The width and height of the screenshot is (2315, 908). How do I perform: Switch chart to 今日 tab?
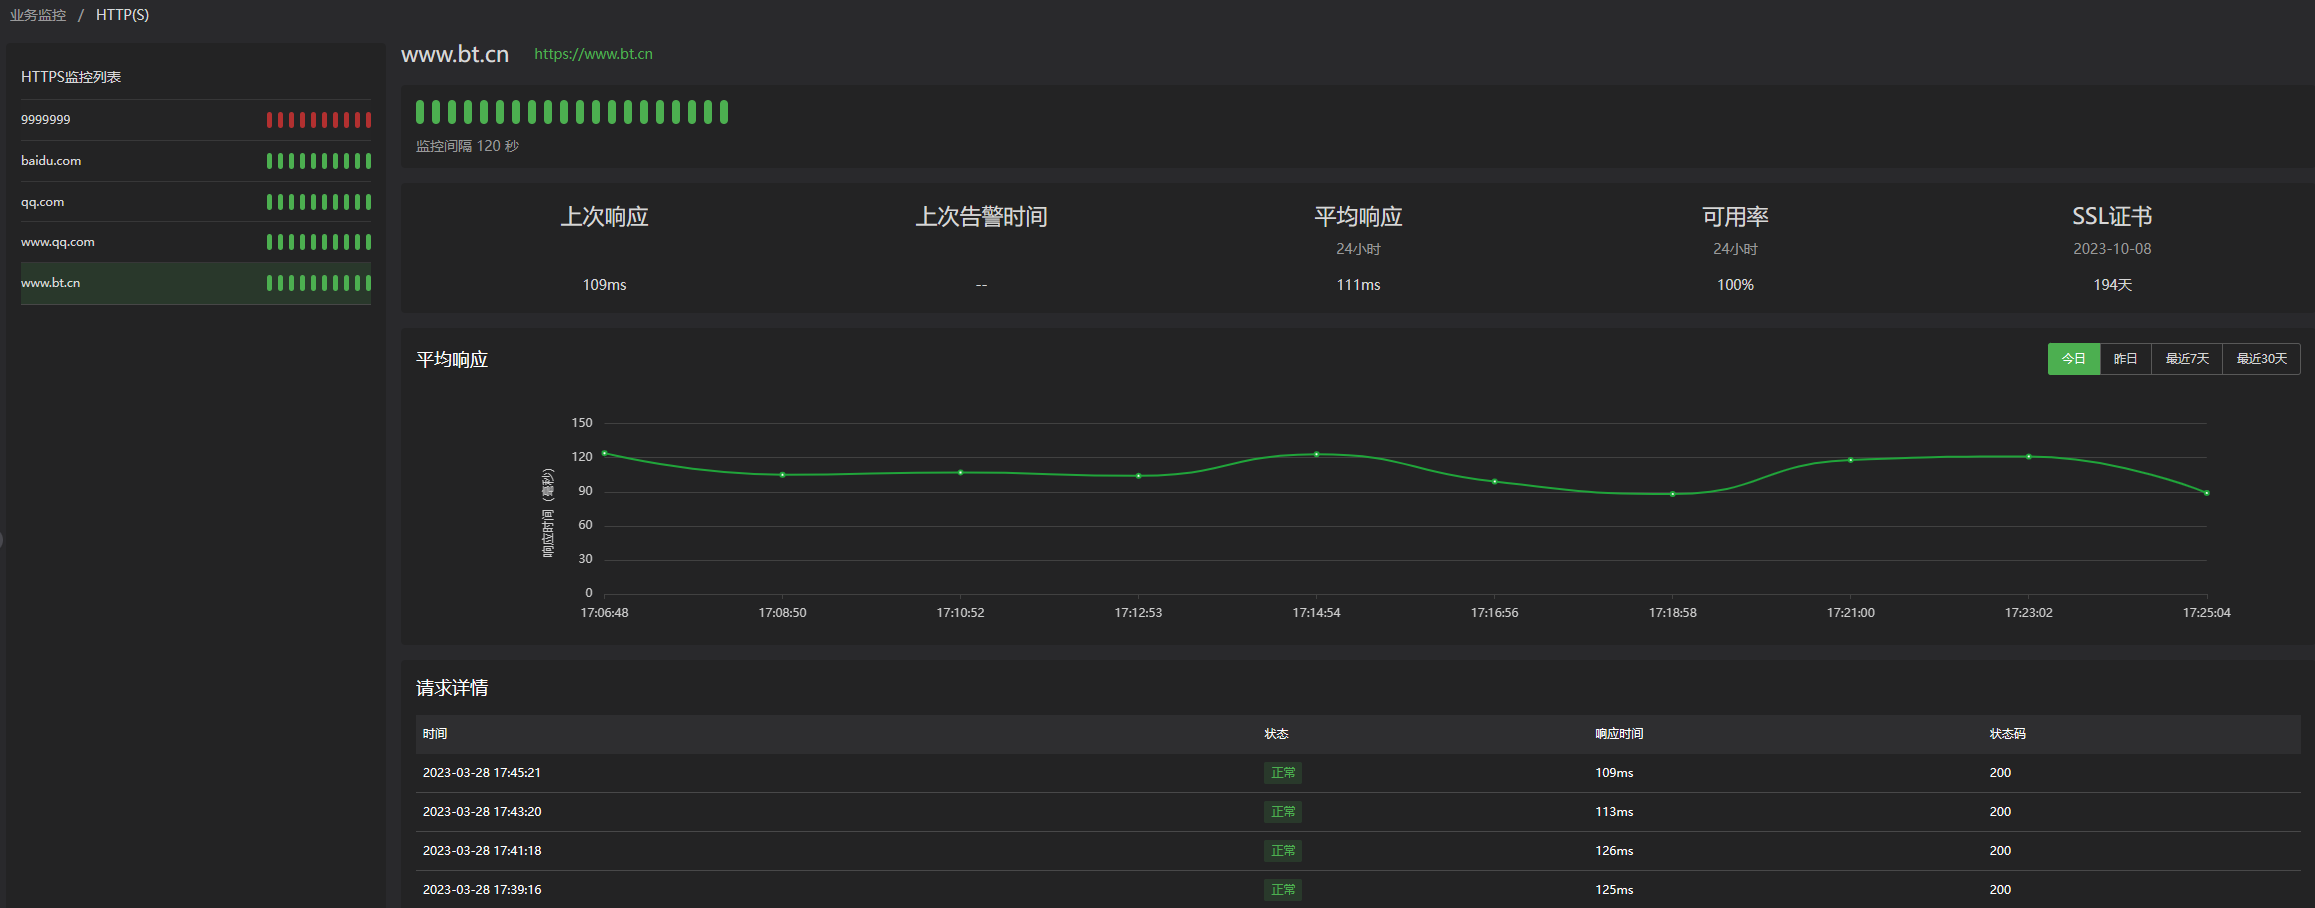click(x=2073, y=359)
